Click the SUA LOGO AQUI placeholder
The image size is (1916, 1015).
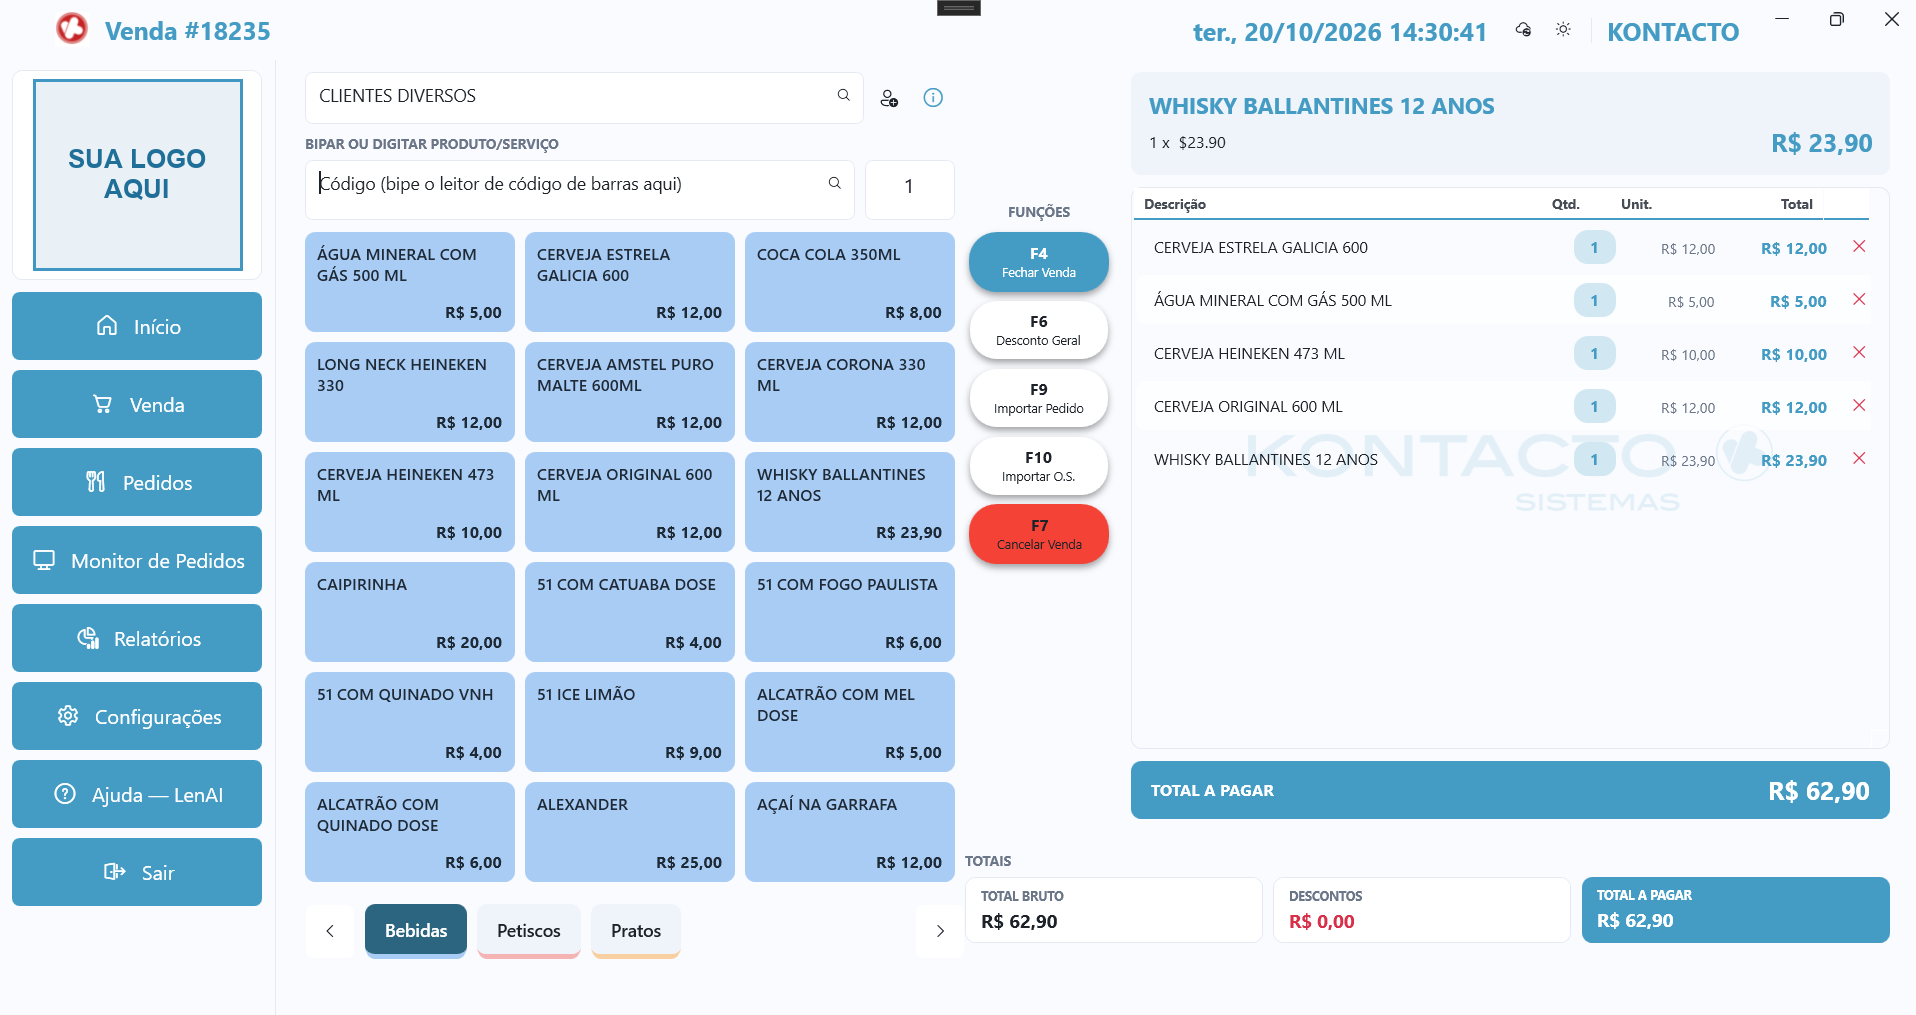point(138,175)
